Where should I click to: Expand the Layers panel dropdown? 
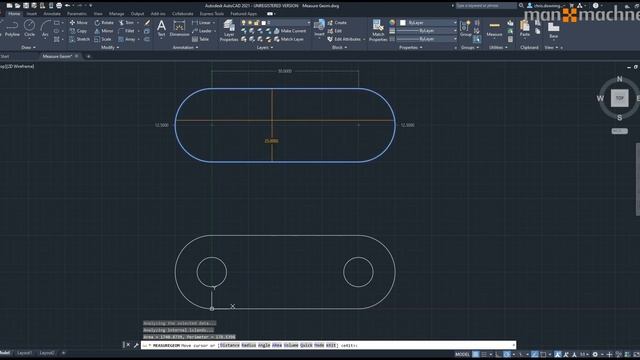pos(265,47)
